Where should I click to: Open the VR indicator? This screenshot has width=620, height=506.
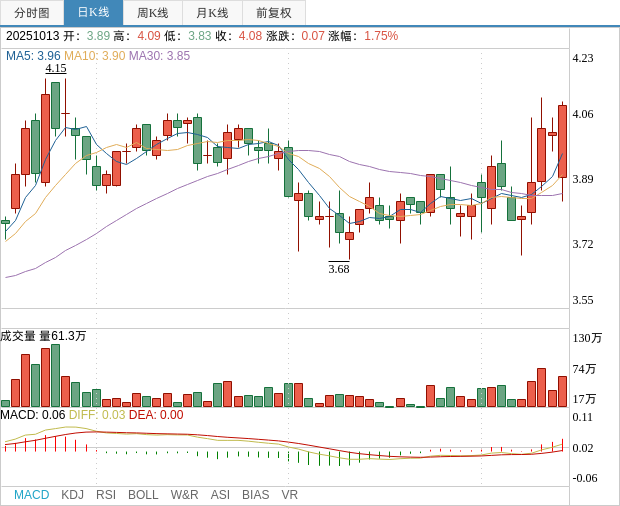[x=289, y=495]
